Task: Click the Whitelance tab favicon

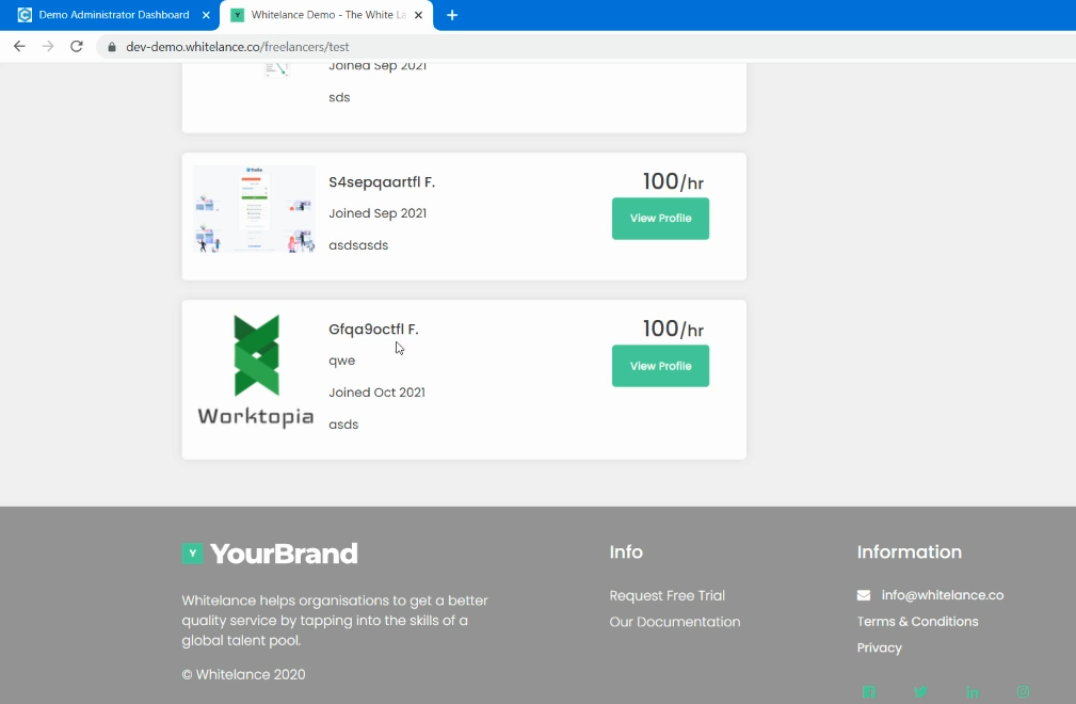Action: pos(237,15)
